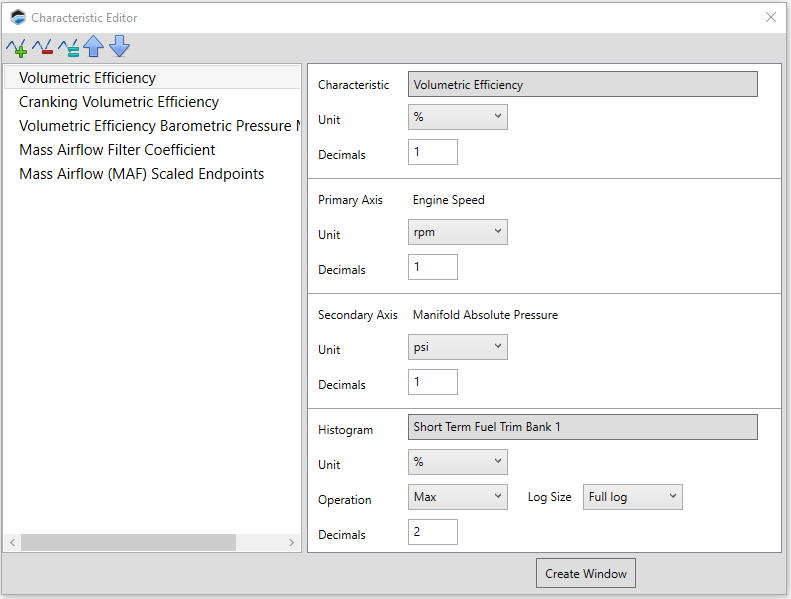Click the Histogram Decimals input field
The height and width of the screenshot is (599, 791).
point(433,532)
